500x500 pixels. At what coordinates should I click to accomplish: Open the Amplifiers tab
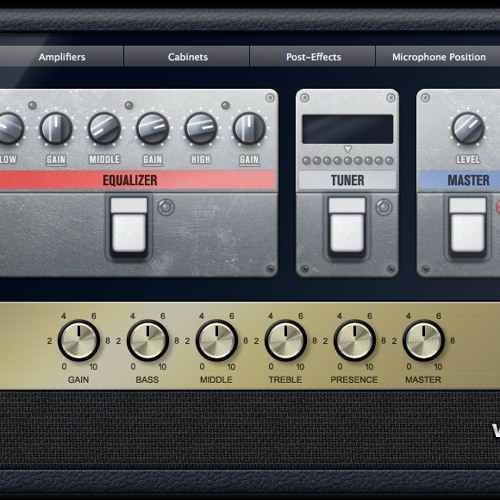point(62,57)
